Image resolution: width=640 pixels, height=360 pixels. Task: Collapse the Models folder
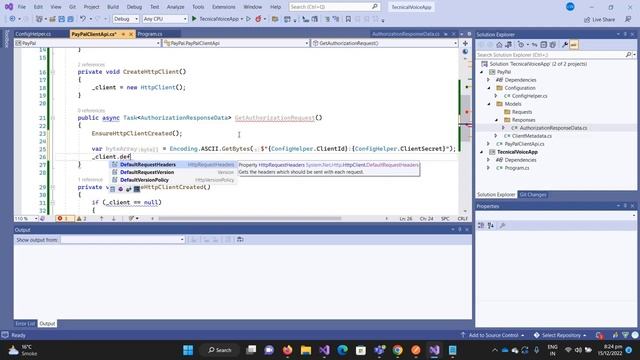click(x=489, y=104)
